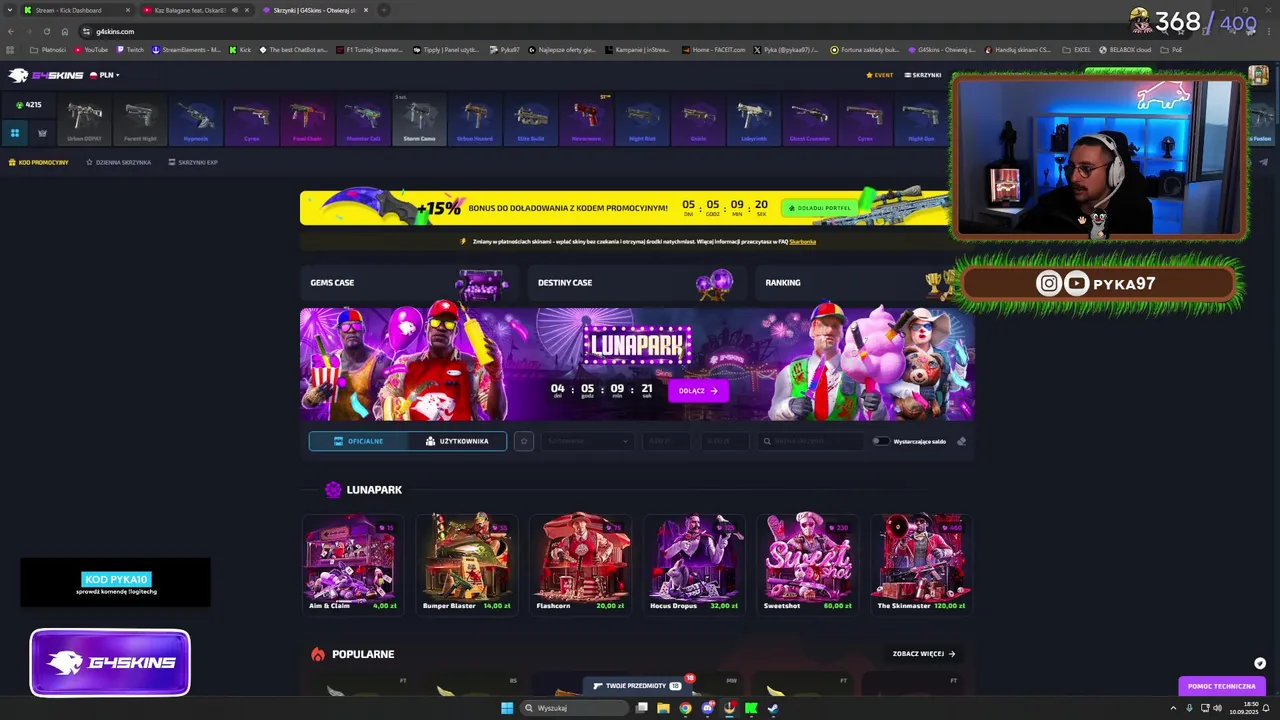Open the Ghost Crusader skin drop
Screen dimensions: 1280x720
click(810, 121)
